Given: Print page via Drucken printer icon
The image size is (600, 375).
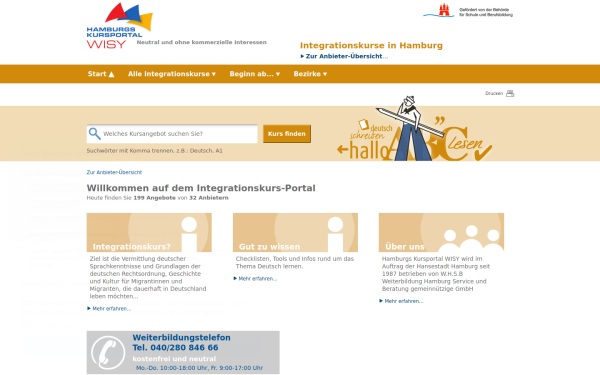Looking at the screenshot, I should click(510, 93).
